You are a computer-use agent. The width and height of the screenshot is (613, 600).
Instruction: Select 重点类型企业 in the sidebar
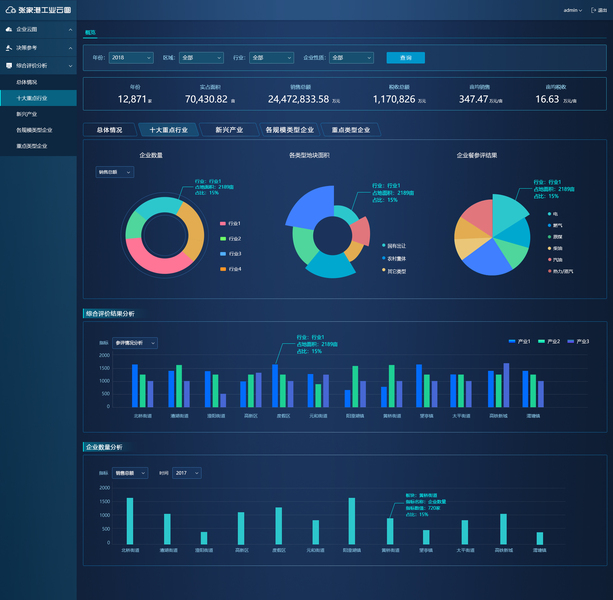click(x=38, y=146)
